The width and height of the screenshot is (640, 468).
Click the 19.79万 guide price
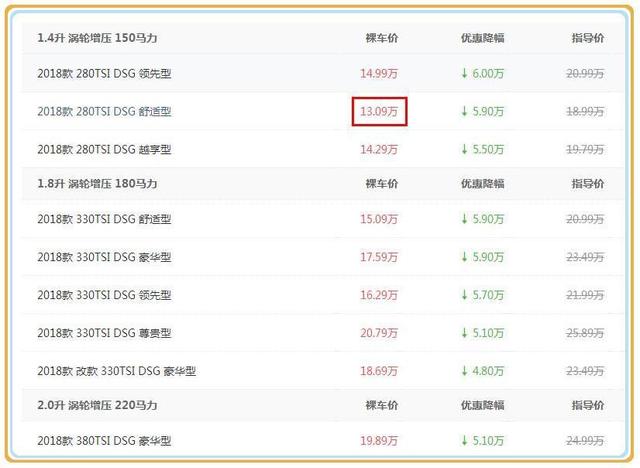coord(585,149)
